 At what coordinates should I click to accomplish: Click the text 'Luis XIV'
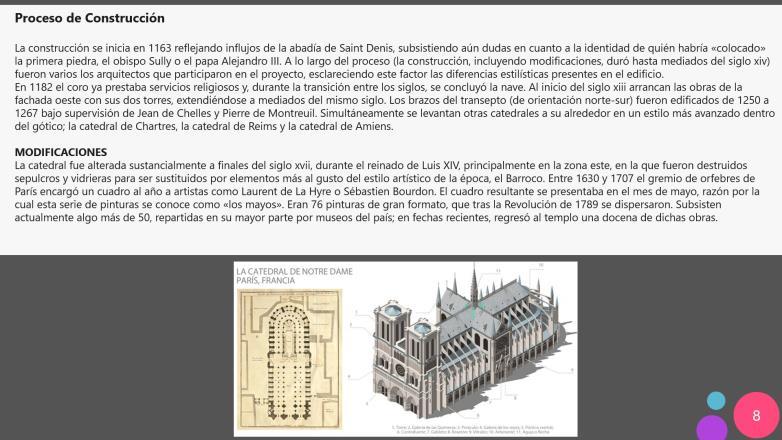440,165
